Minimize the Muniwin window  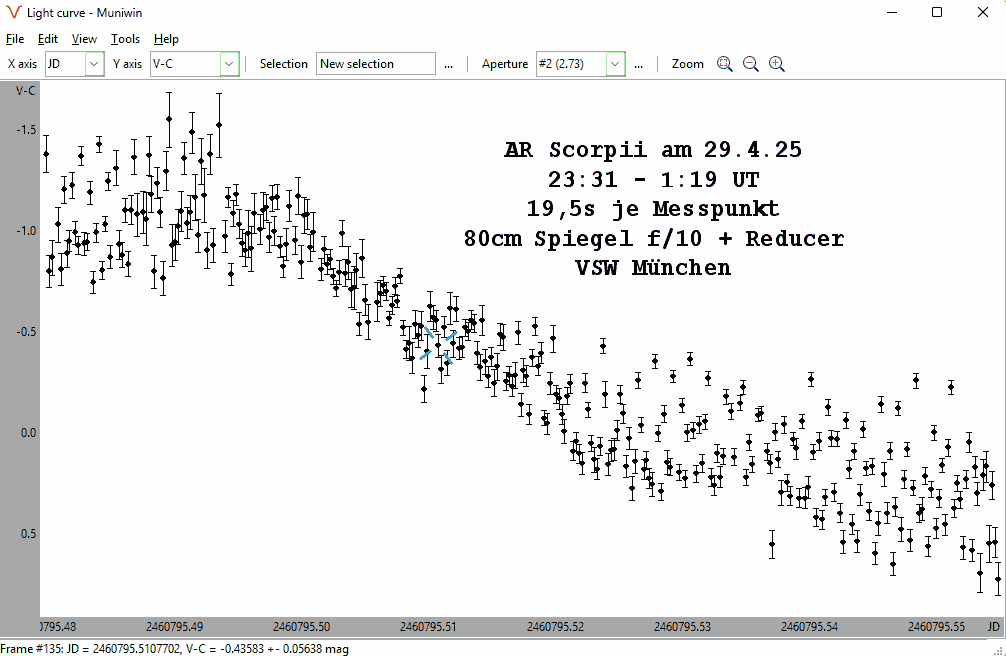(891, 12)
